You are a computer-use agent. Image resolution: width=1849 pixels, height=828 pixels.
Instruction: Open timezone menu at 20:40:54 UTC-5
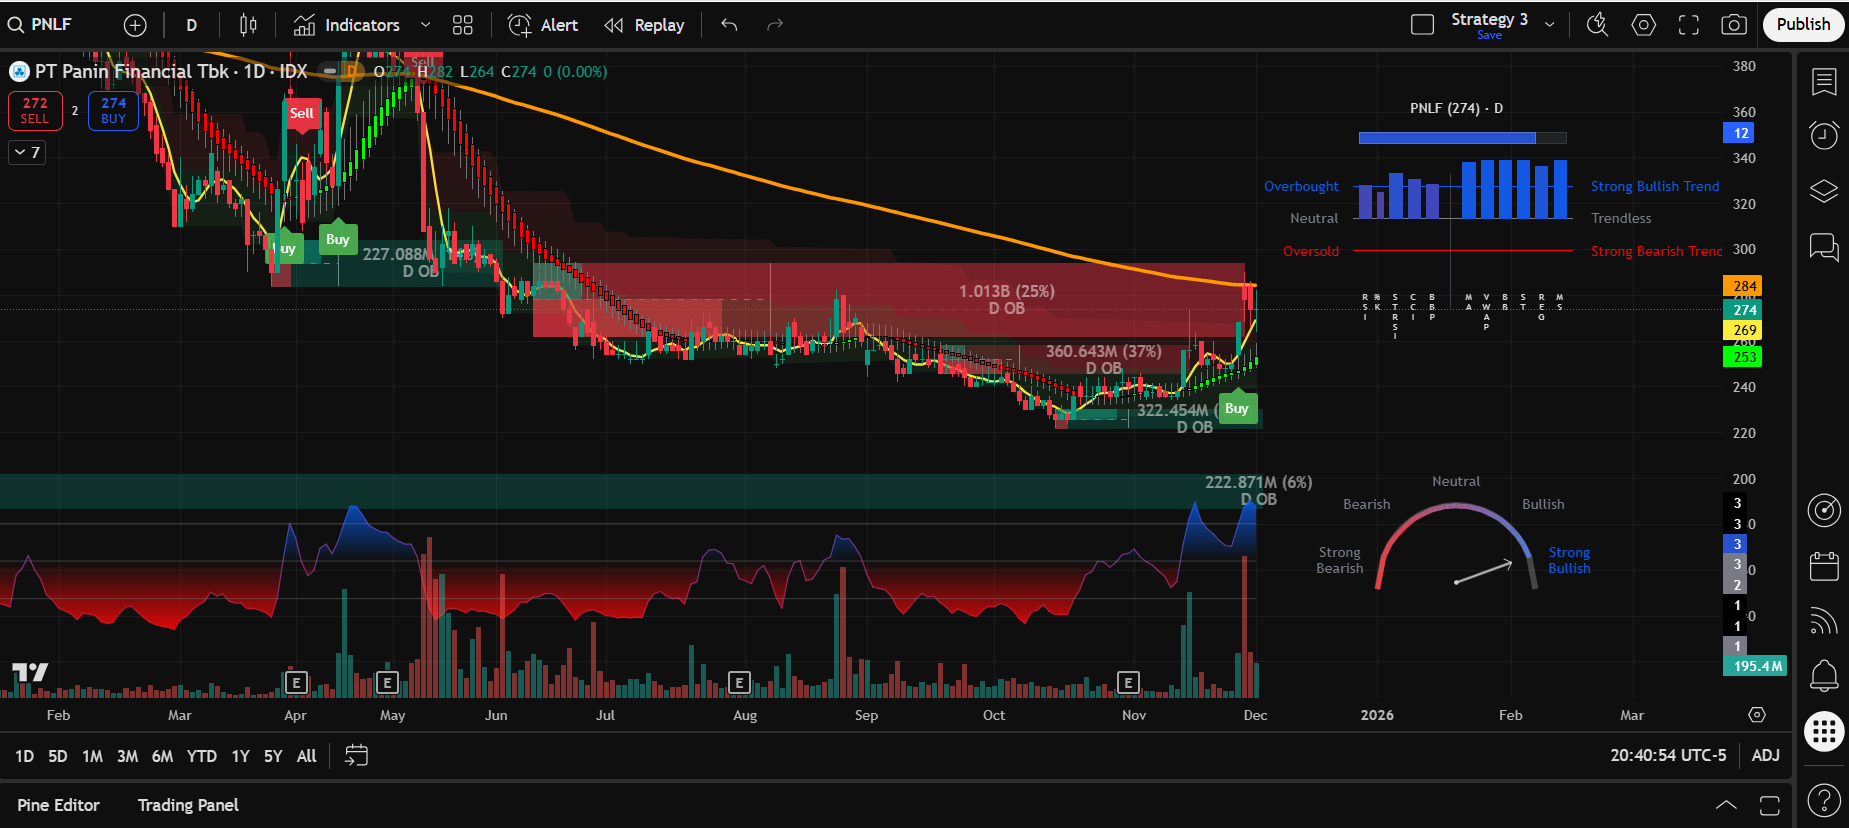(1668, 756)
